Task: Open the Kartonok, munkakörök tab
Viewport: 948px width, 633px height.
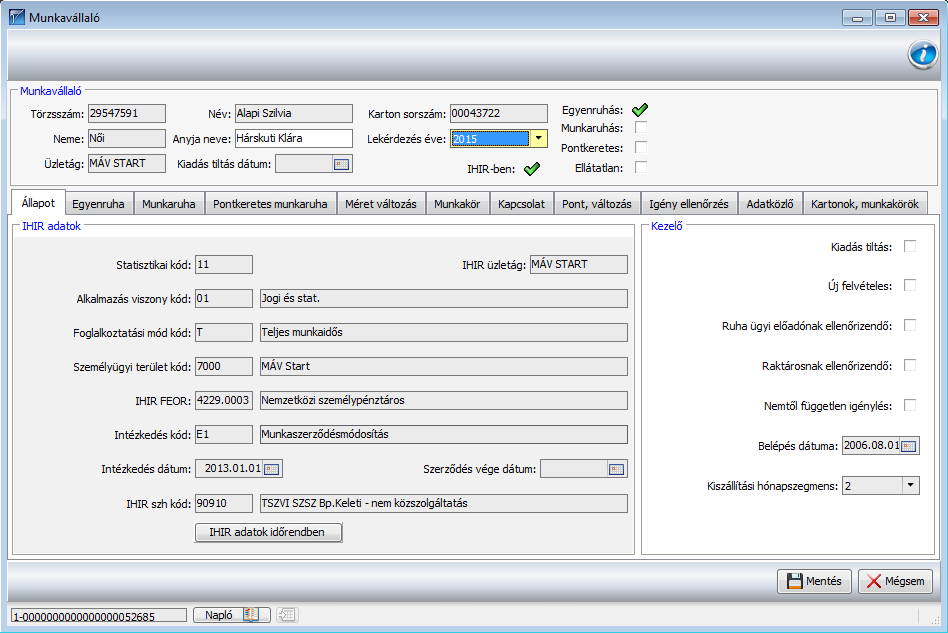Action: (865, 204)
